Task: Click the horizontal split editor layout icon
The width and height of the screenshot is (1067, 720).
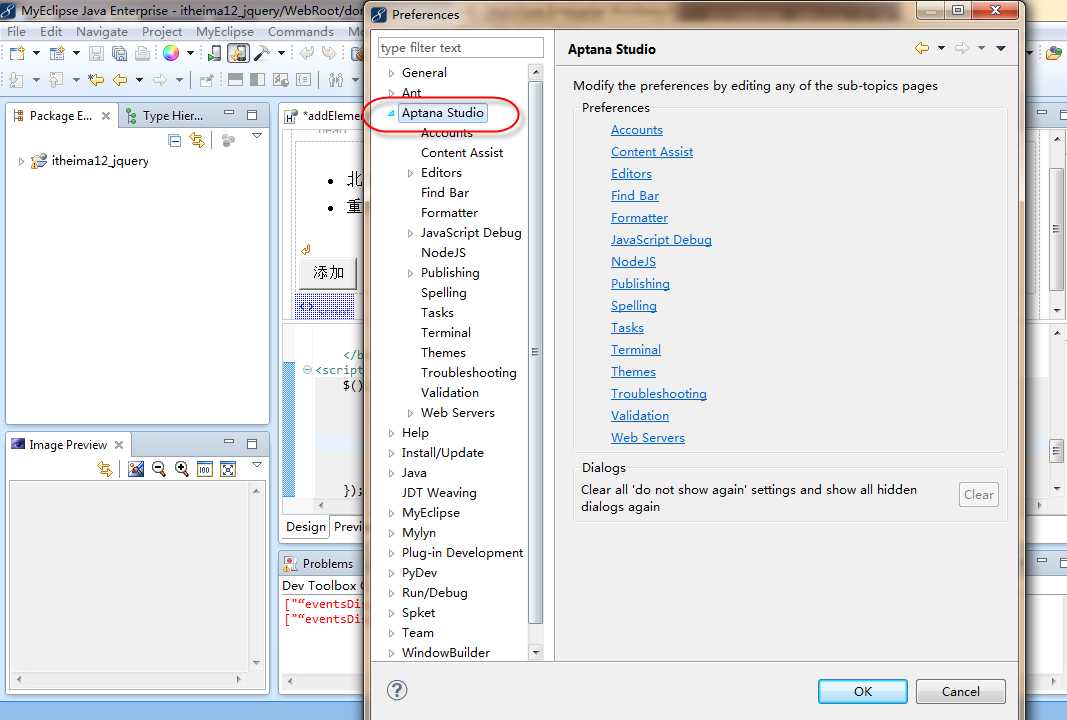Action: click(x=235, y=80)
